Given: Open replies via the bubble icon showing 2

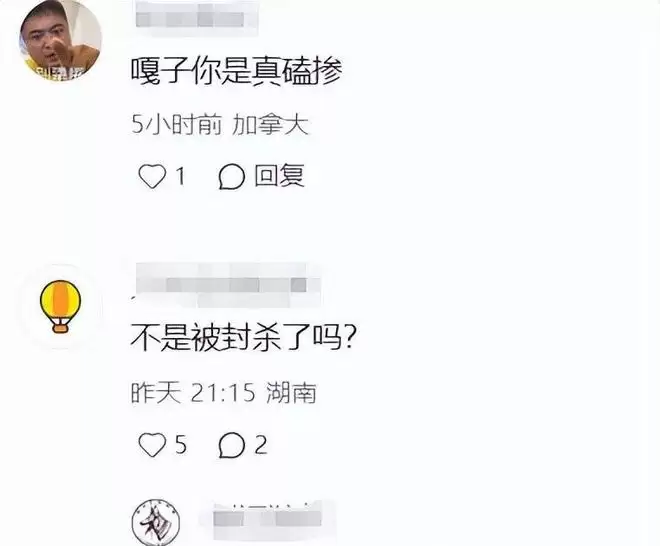Looking at the screenshot, I should point(232,445).
